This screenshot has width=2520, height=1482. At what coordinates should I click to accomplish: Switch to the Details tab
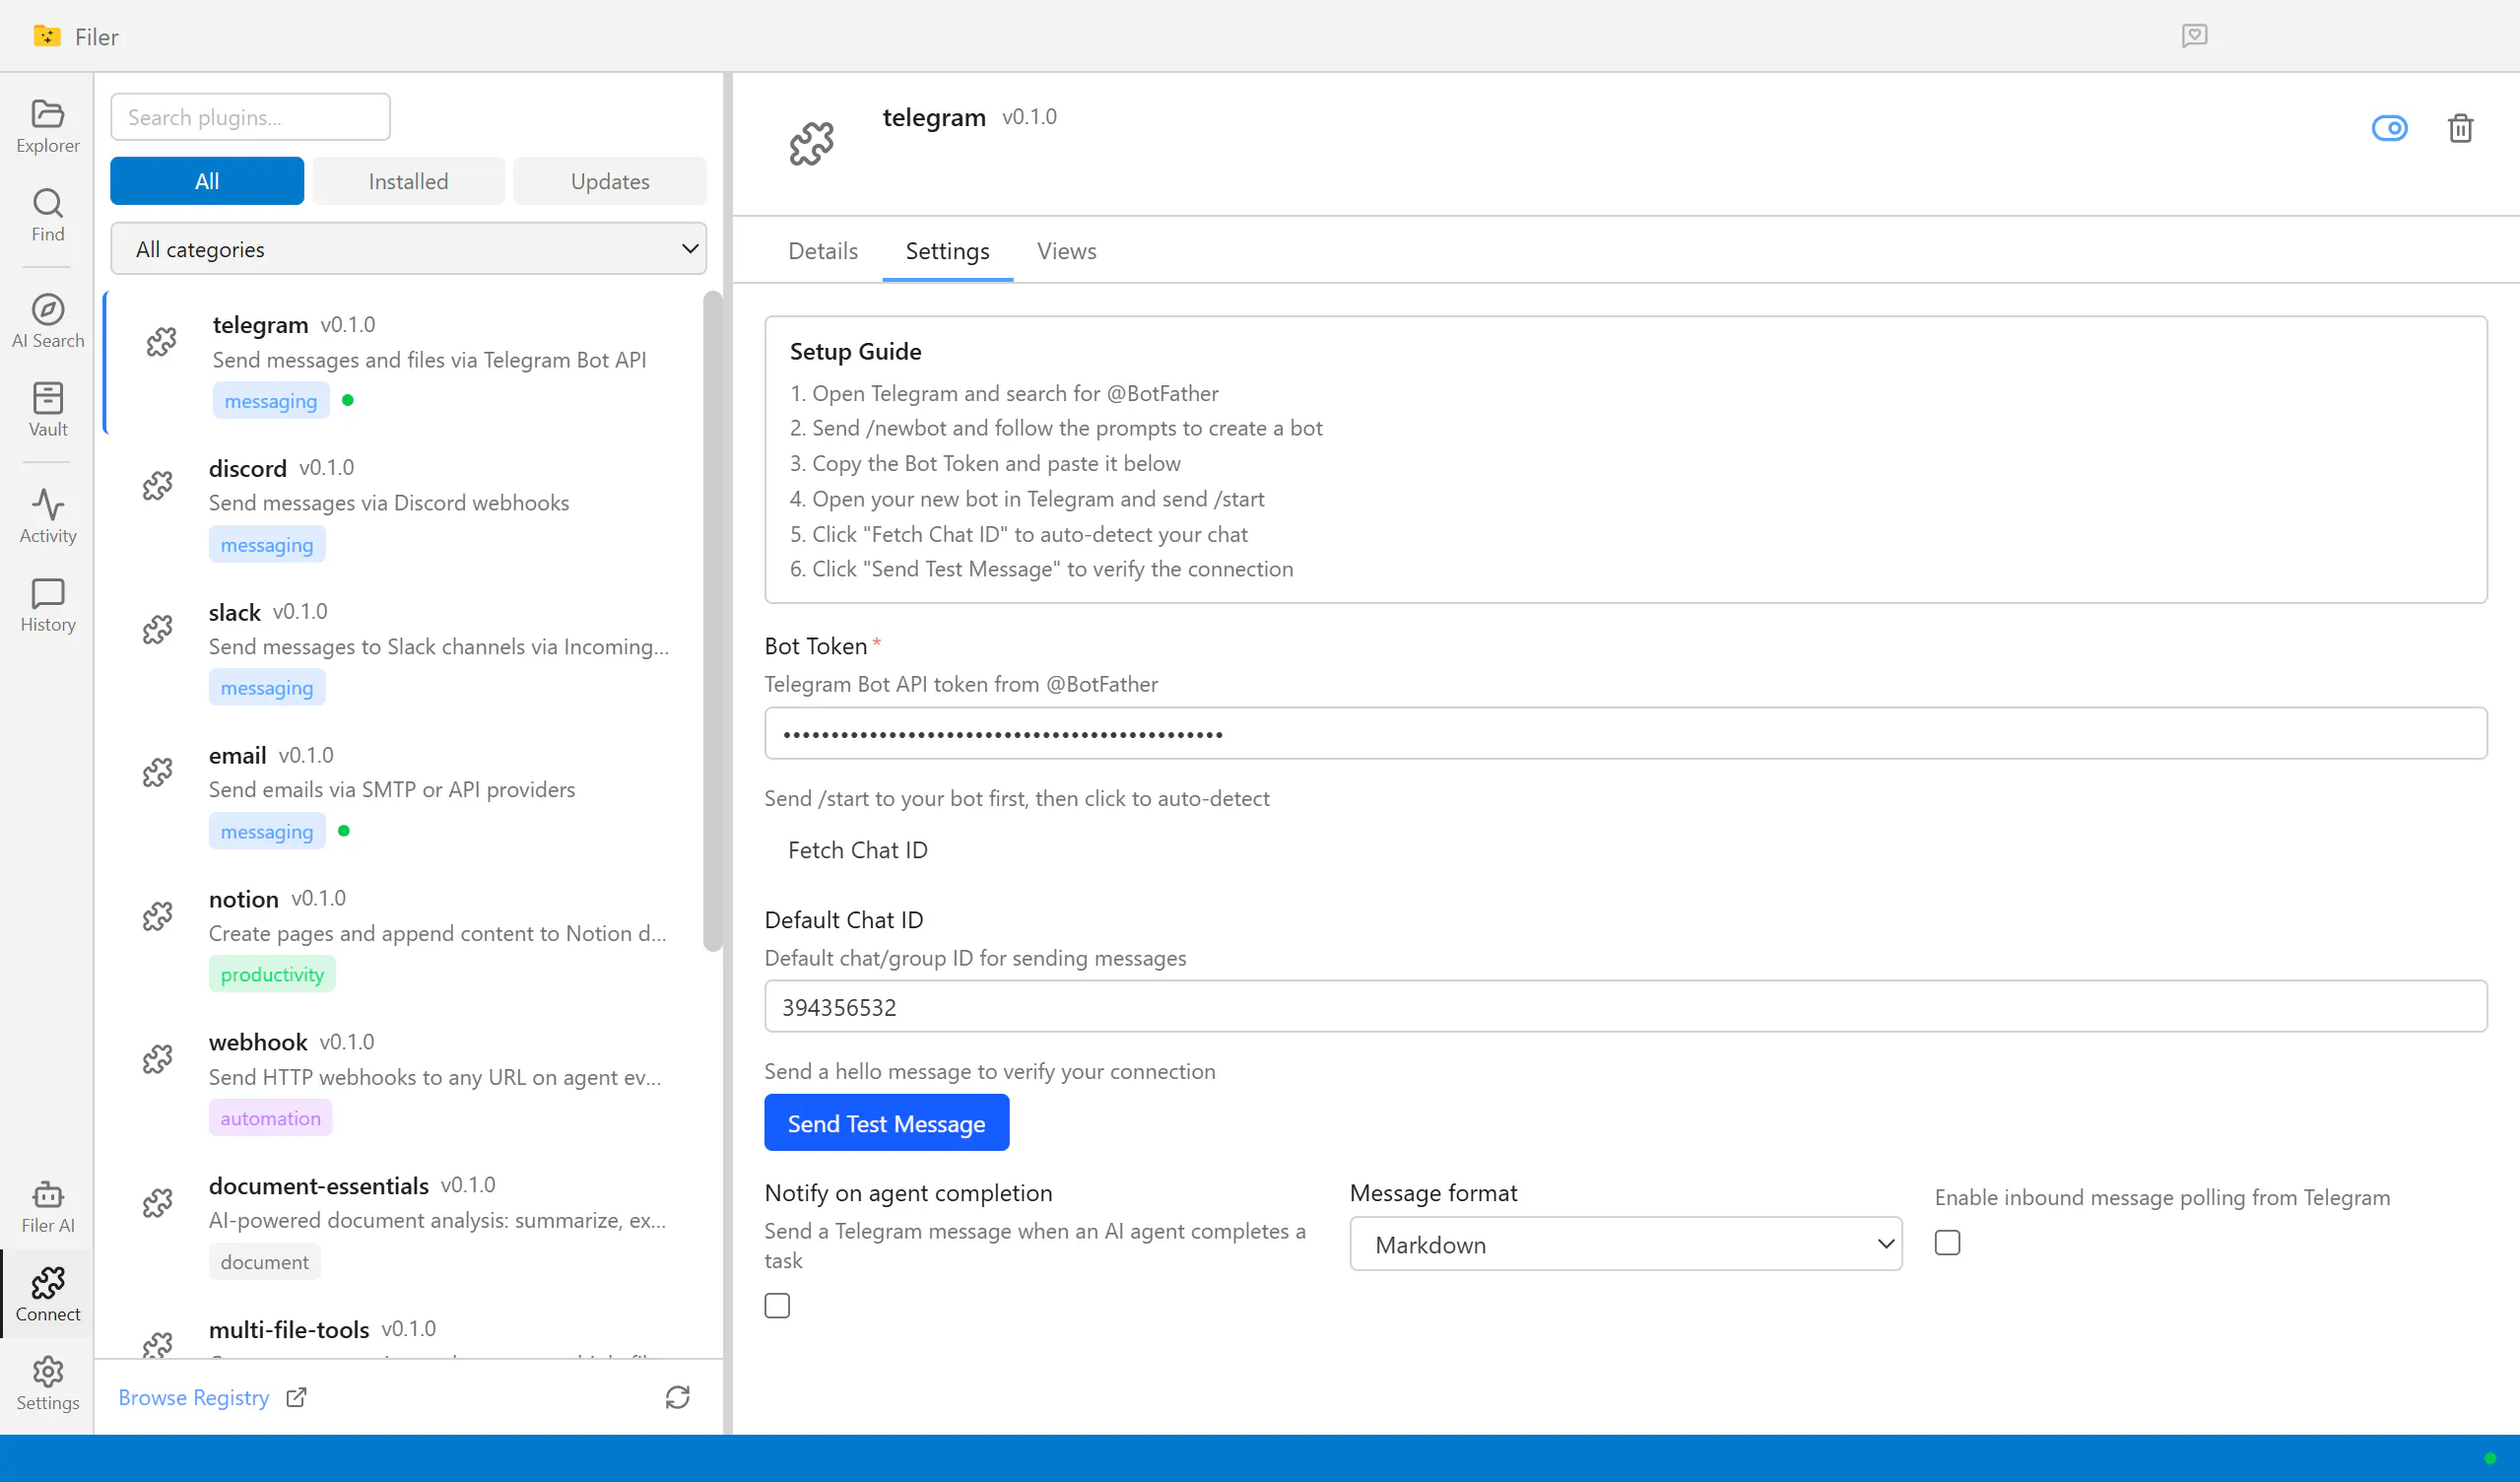822,251
